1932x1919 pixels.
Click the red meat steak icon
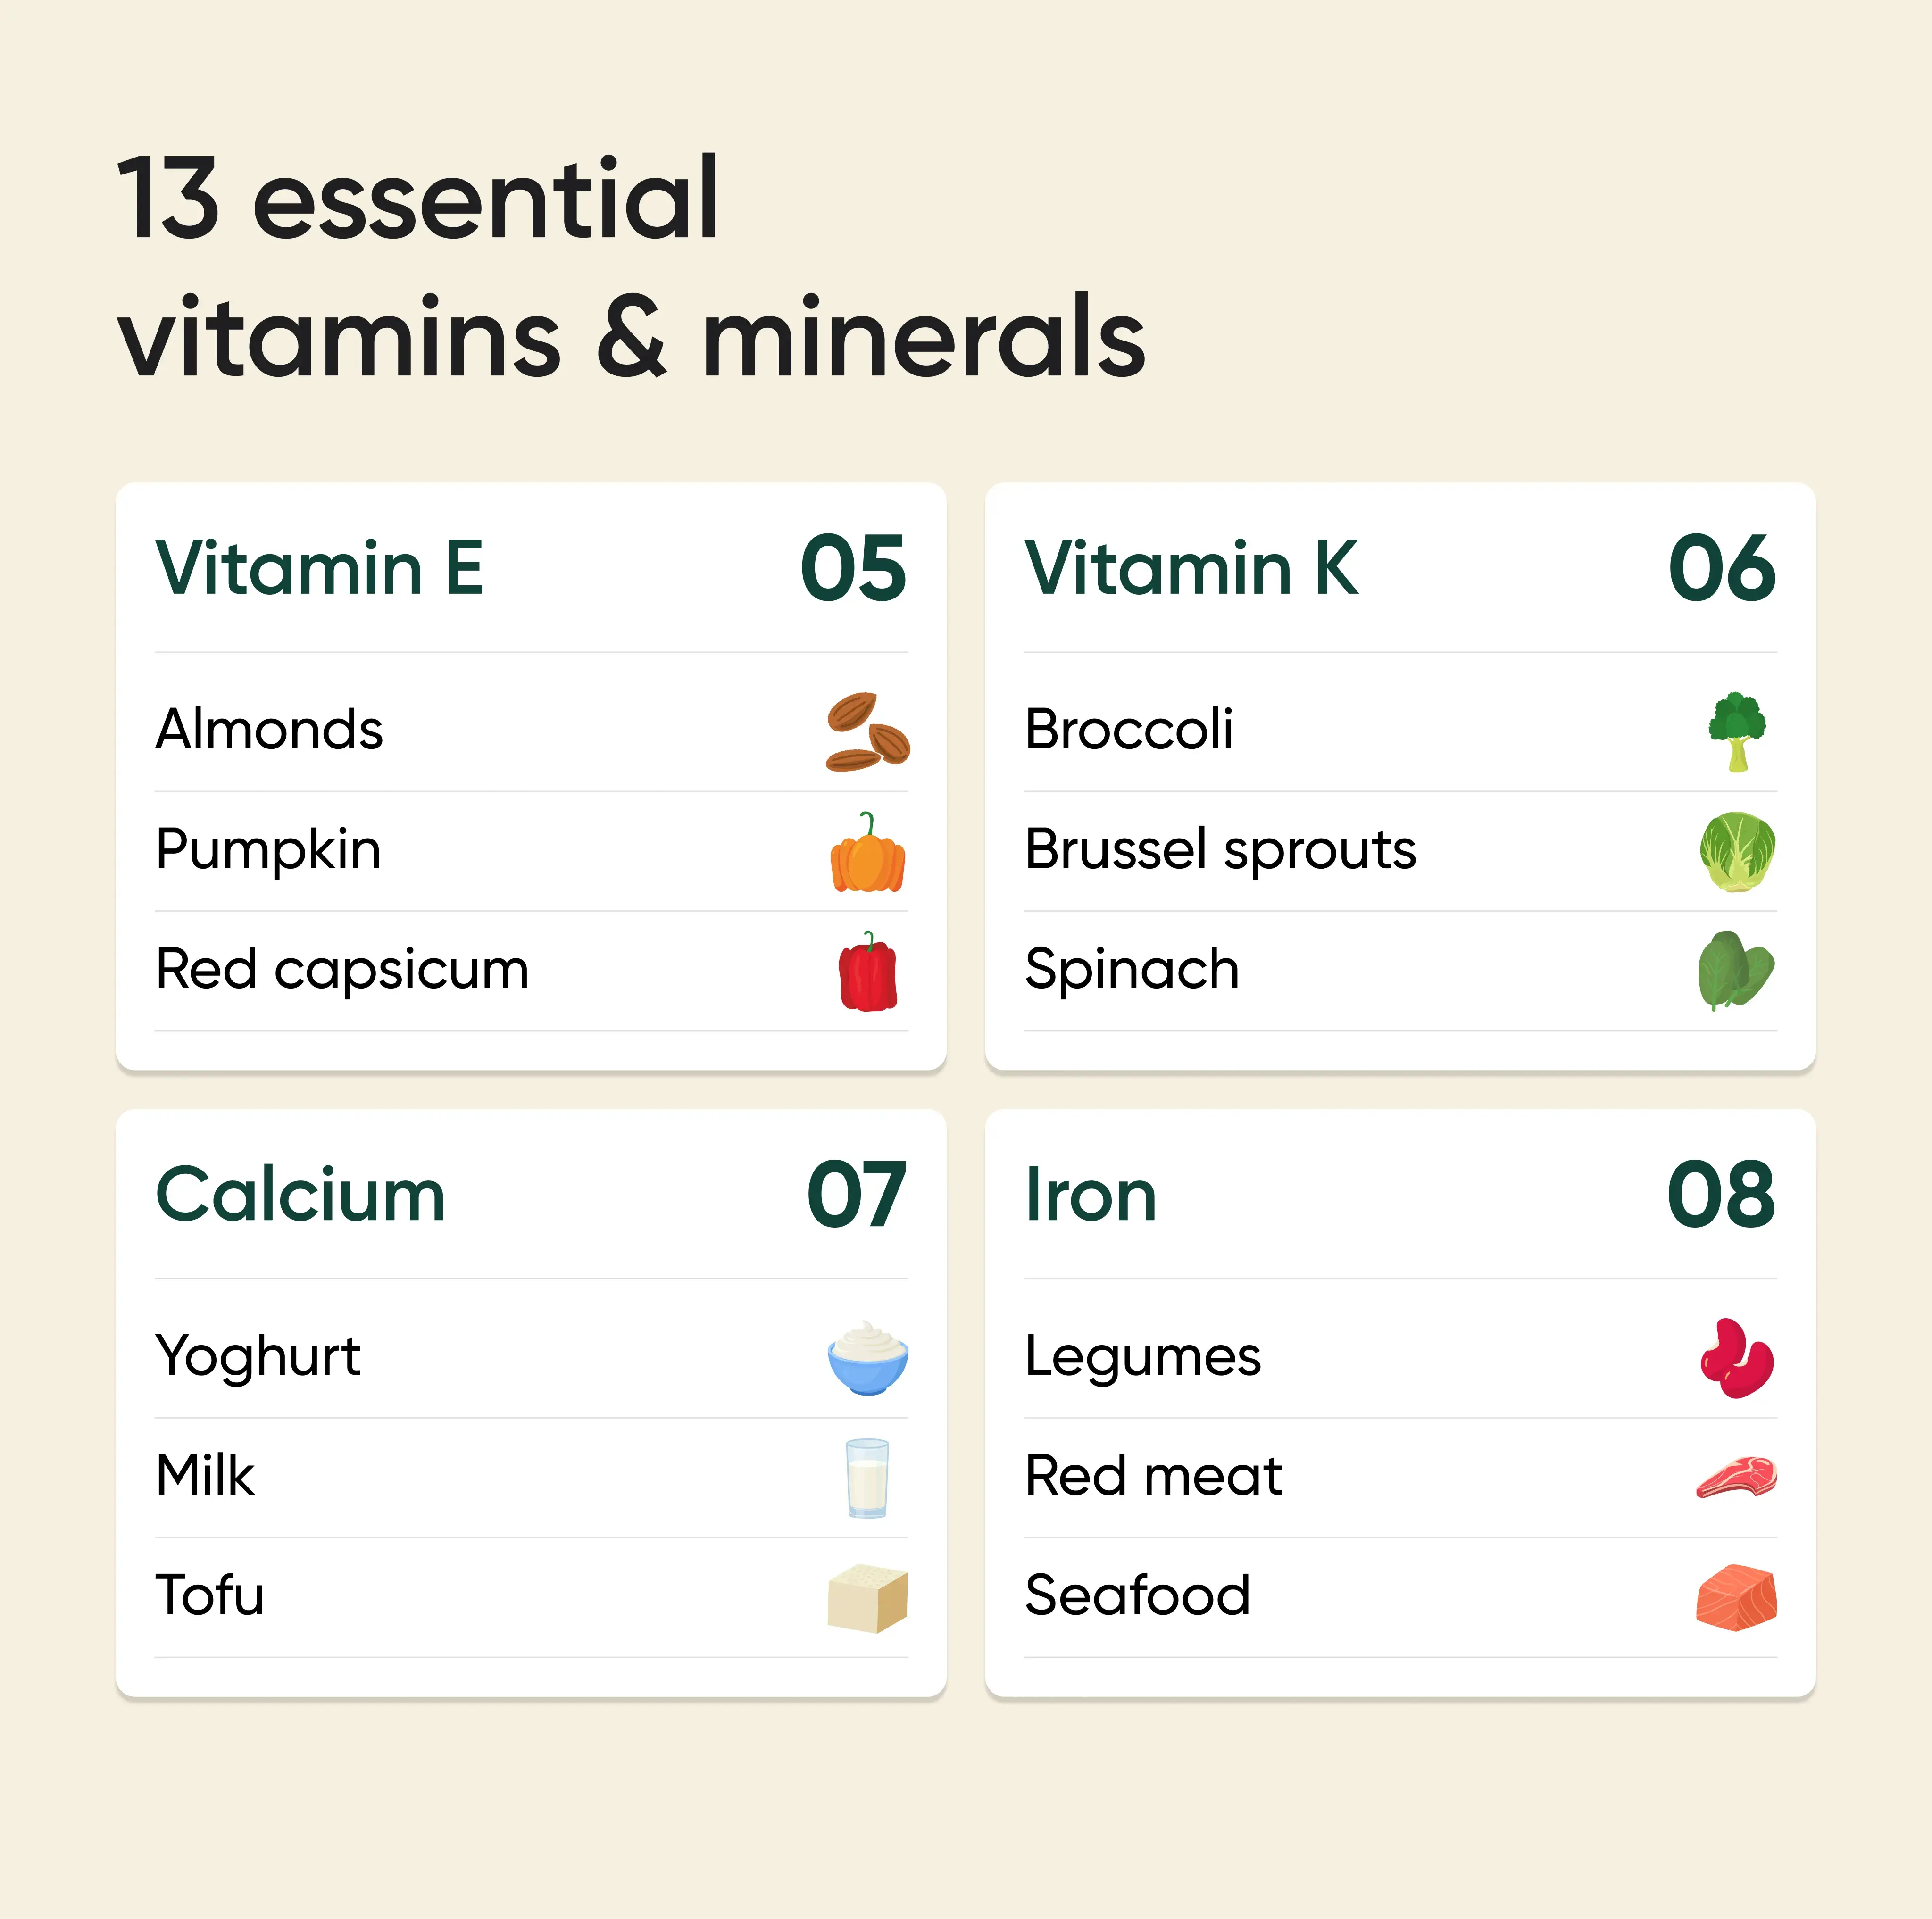click(x=1736, y=1477)
